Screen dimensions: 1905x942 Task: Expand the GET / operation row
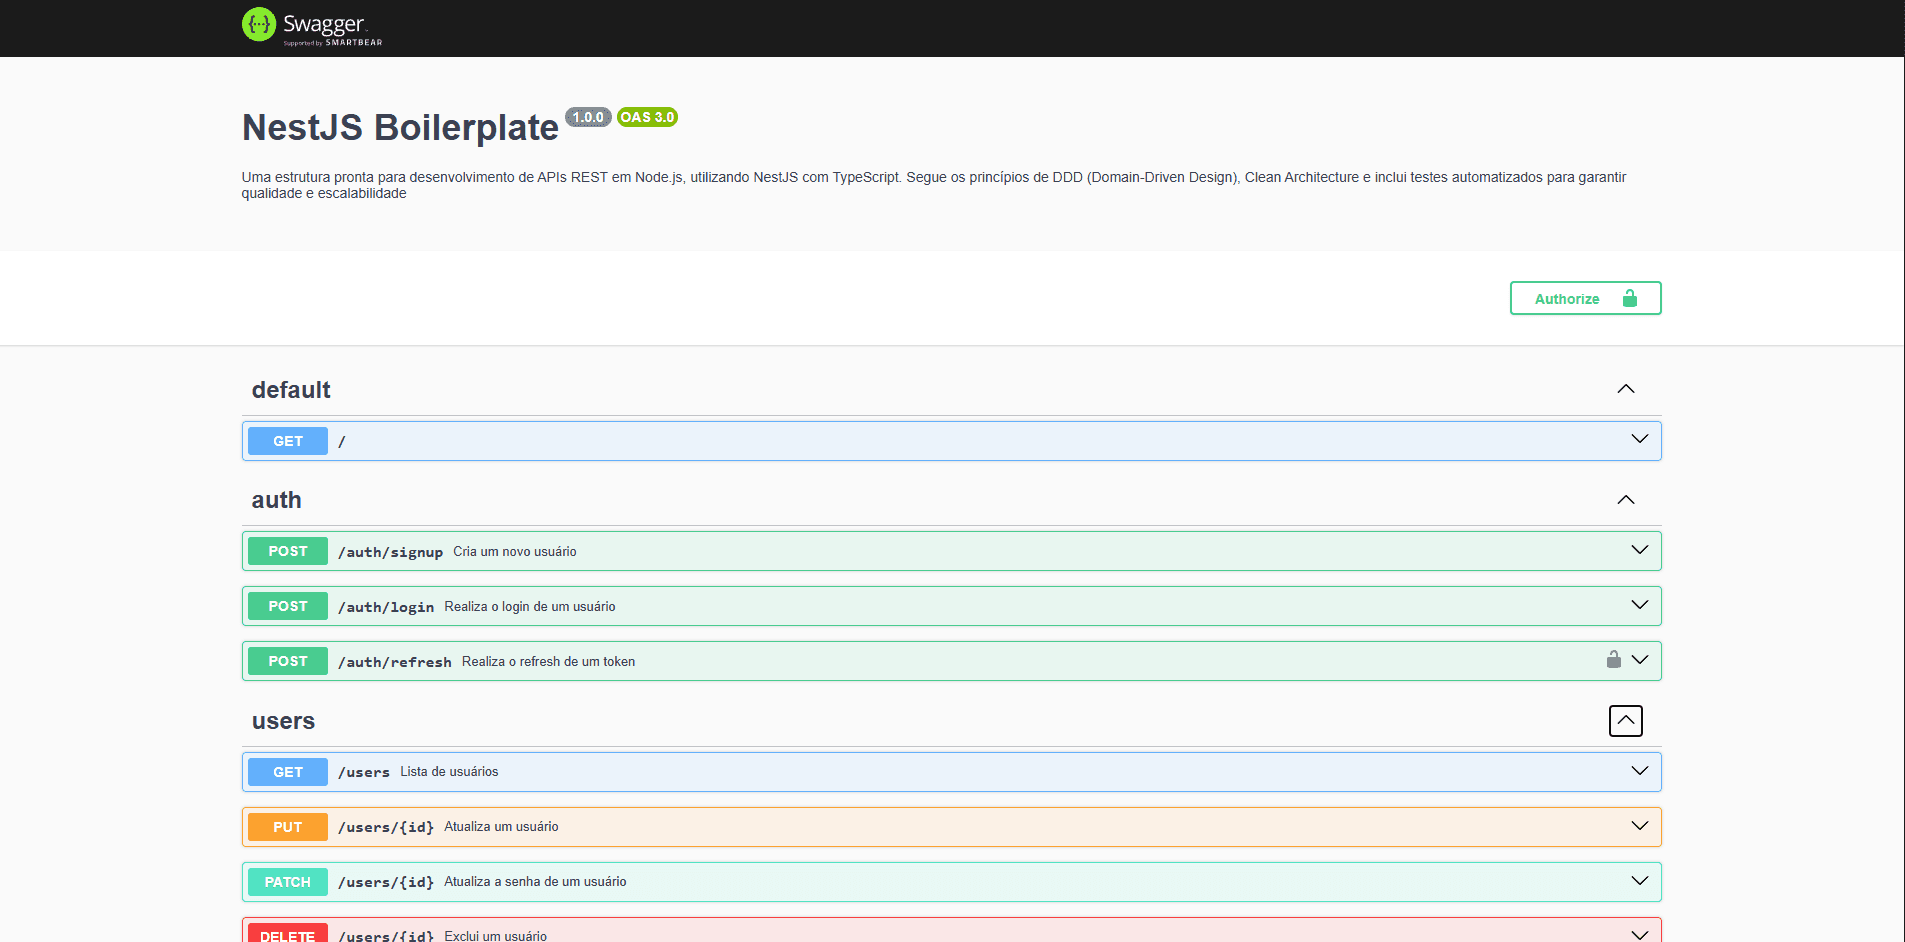[1638, 439]
